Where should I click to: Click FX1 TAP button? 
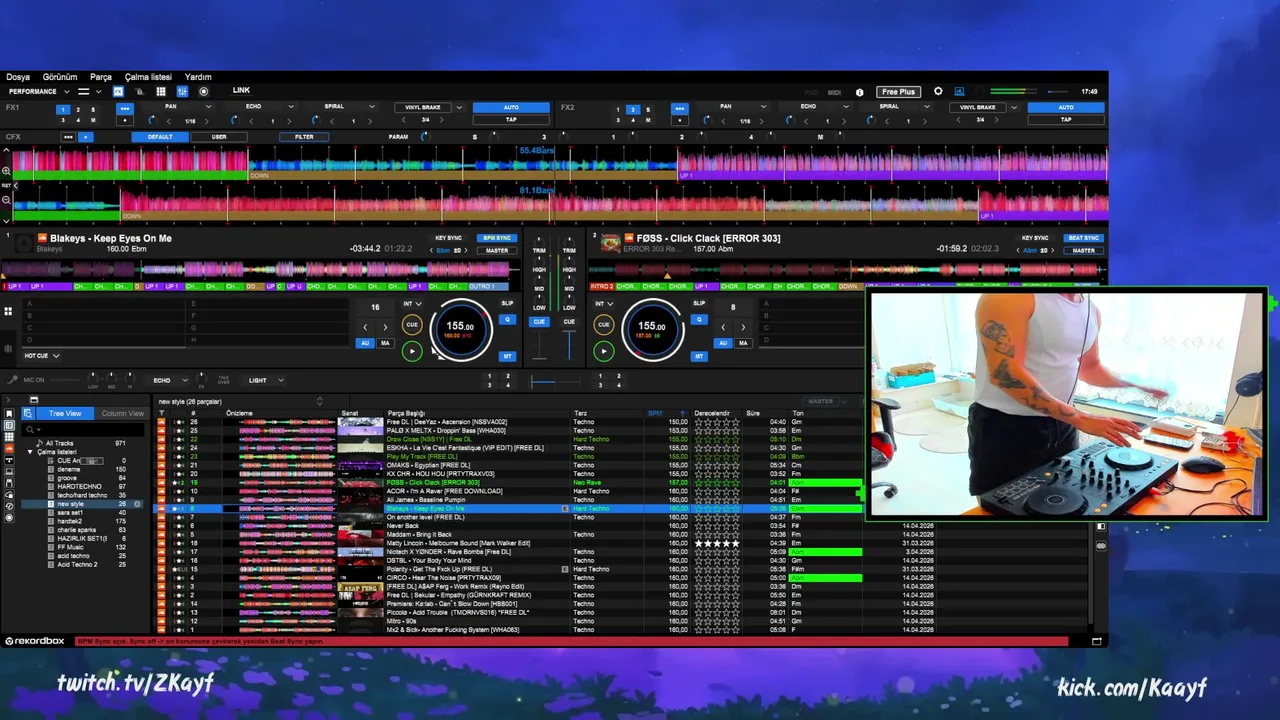(511, 119)
